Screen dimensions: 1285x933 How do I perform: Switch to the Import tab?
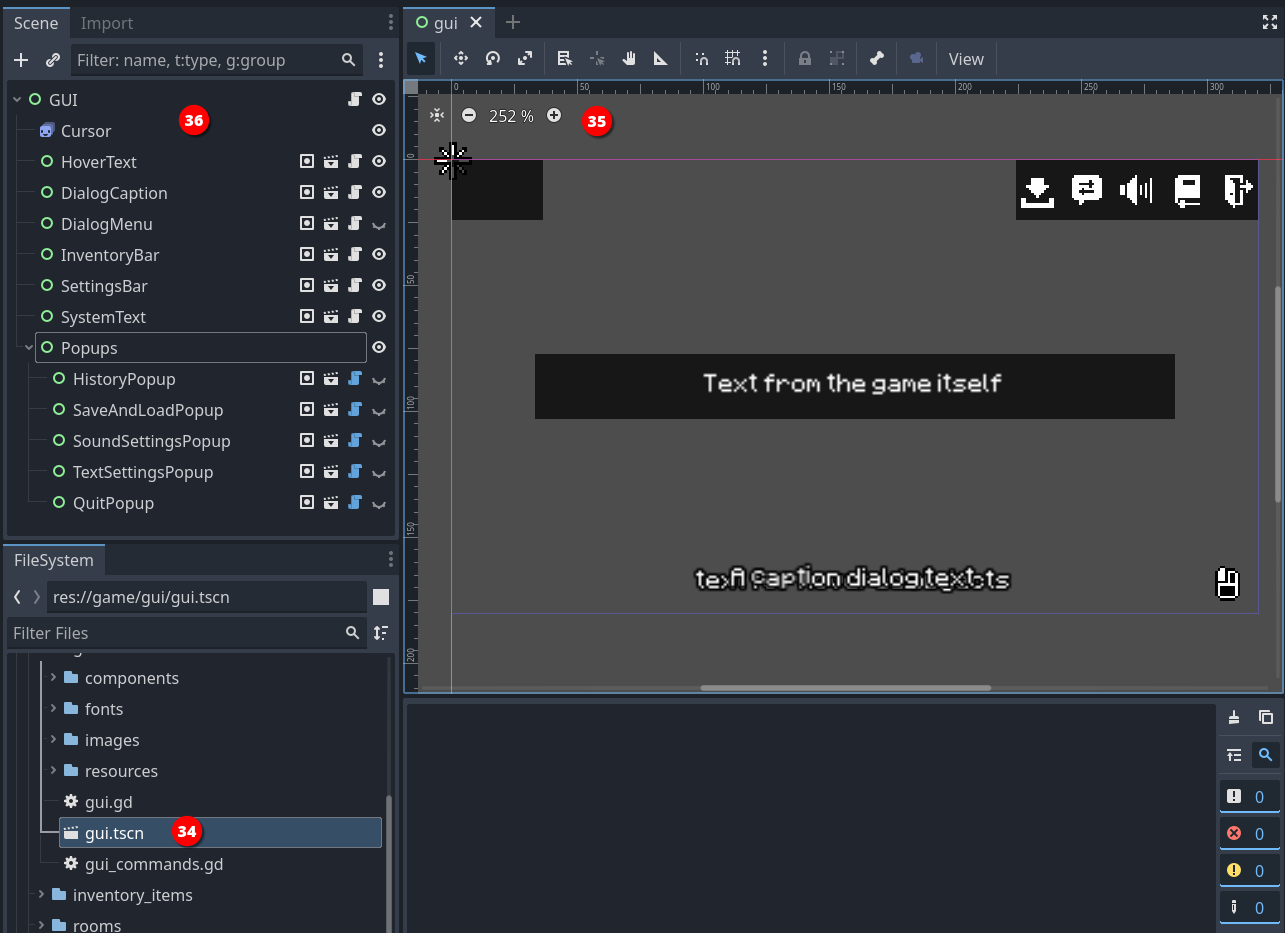[x=107, y=23]
